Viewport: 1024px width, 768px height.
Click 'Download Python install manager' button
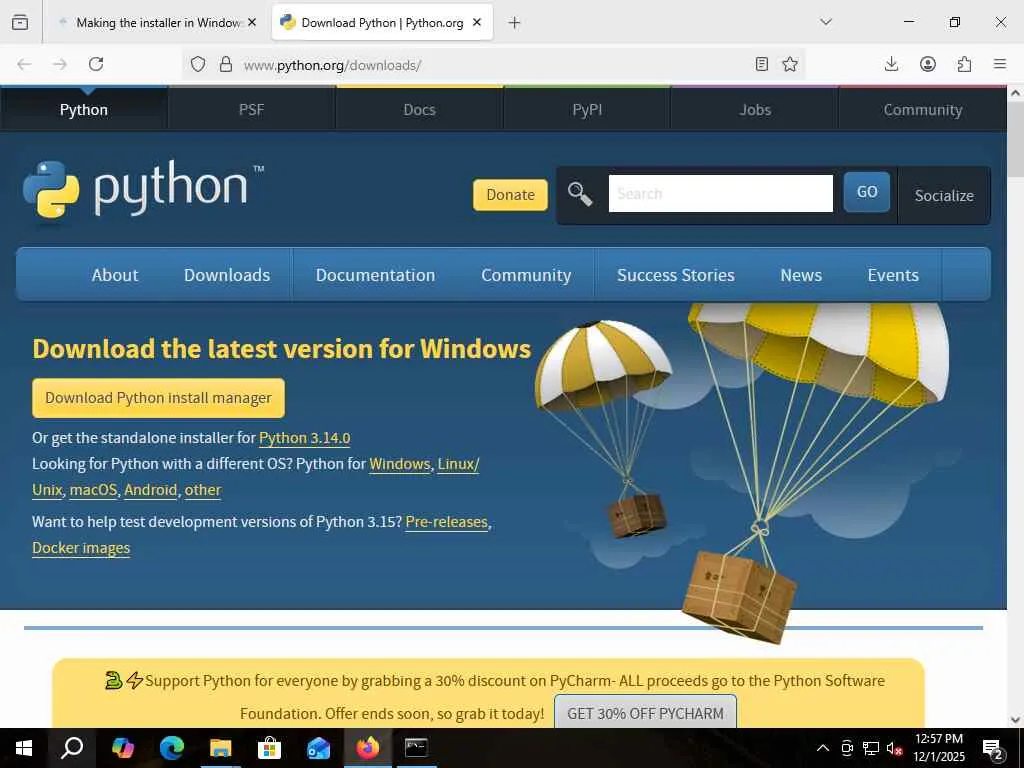point(158,398)
